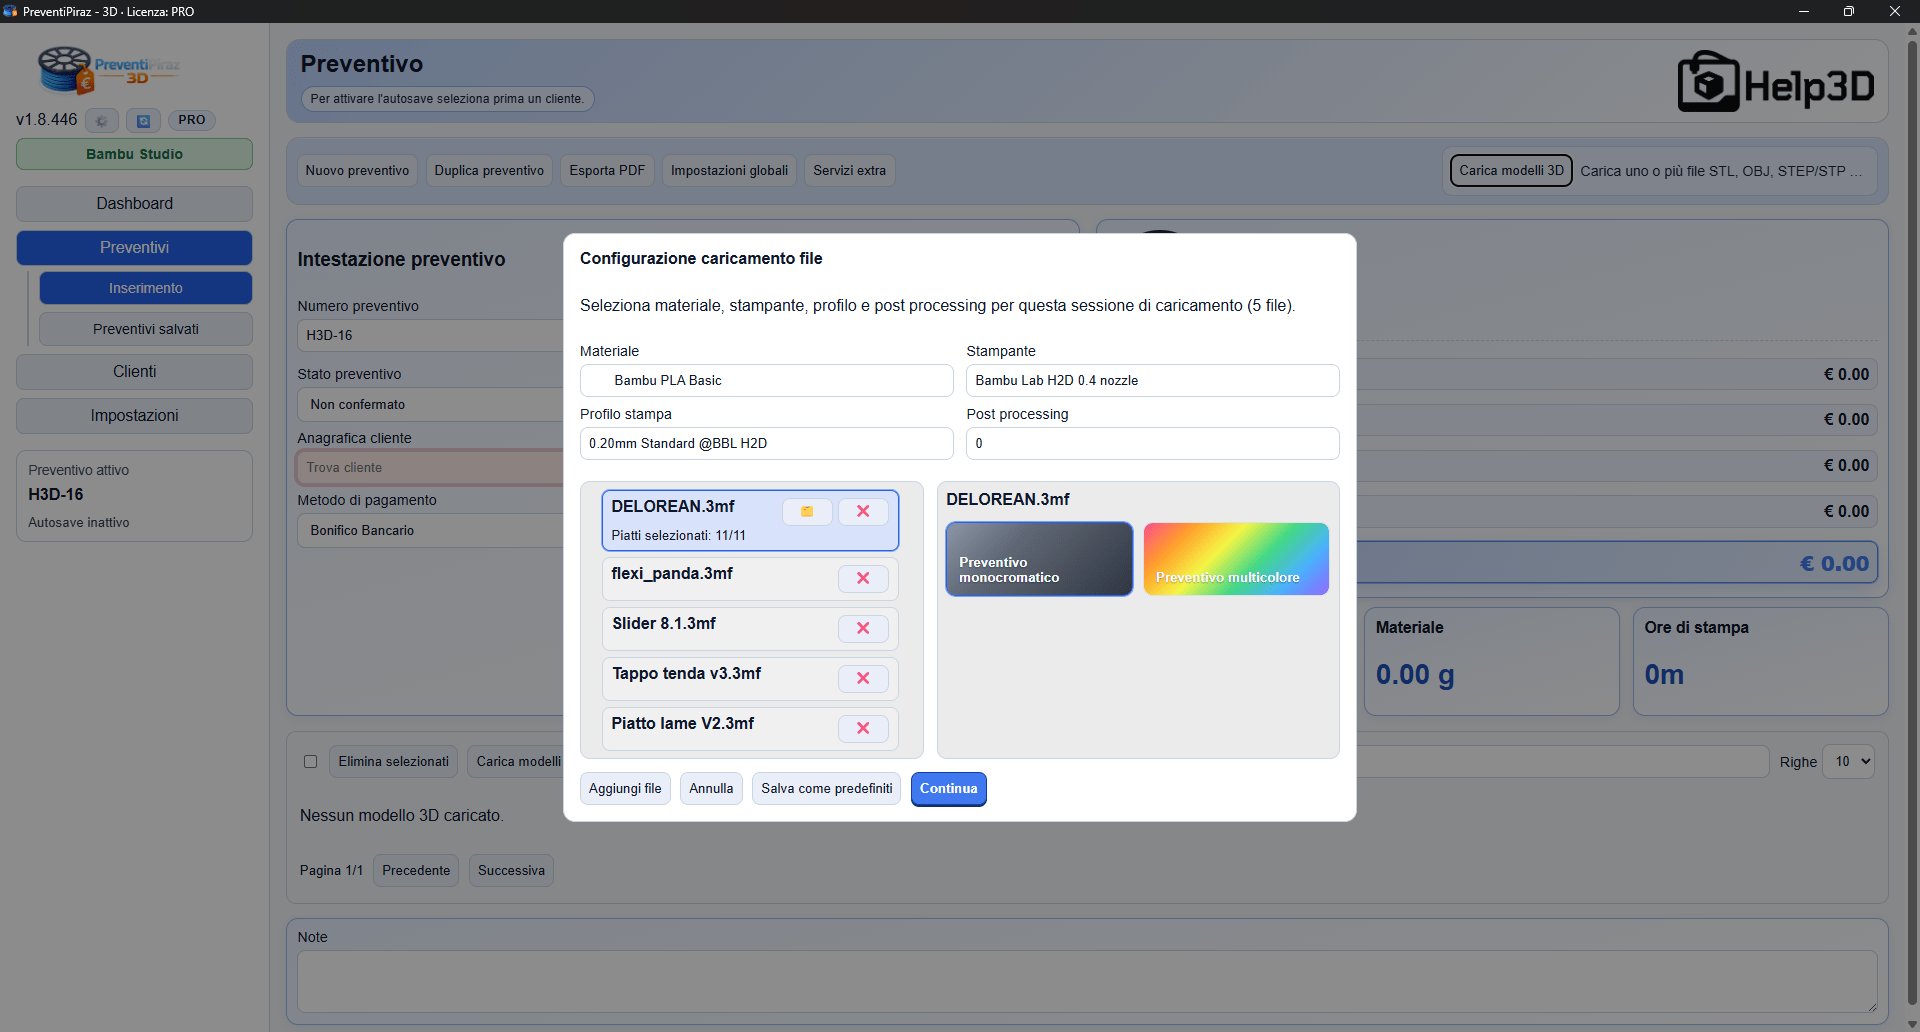
Task: Expand the Stampante selector
Action: pyautogui.click(x=1152, y=381)
